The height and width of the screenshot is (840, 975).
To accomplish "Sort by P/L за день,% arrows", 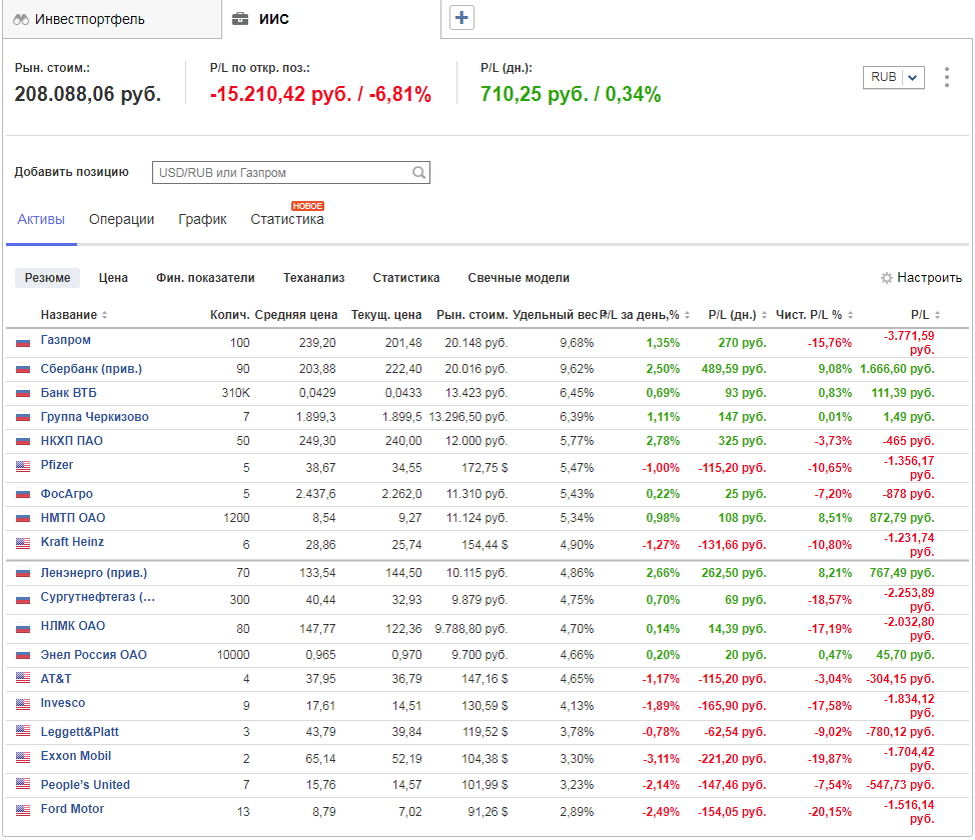I will point(687,315).
